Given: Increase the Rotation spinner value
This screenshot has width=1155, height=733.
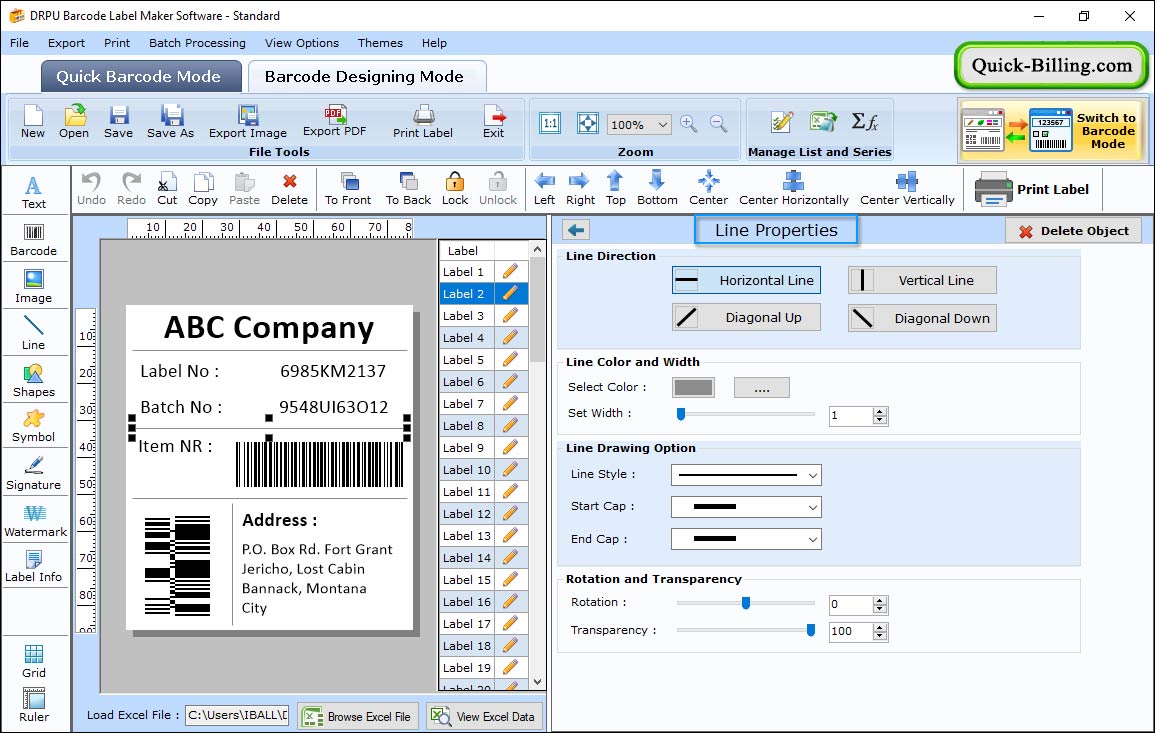Looking at the screenshot, I should (x=880, y=600).
